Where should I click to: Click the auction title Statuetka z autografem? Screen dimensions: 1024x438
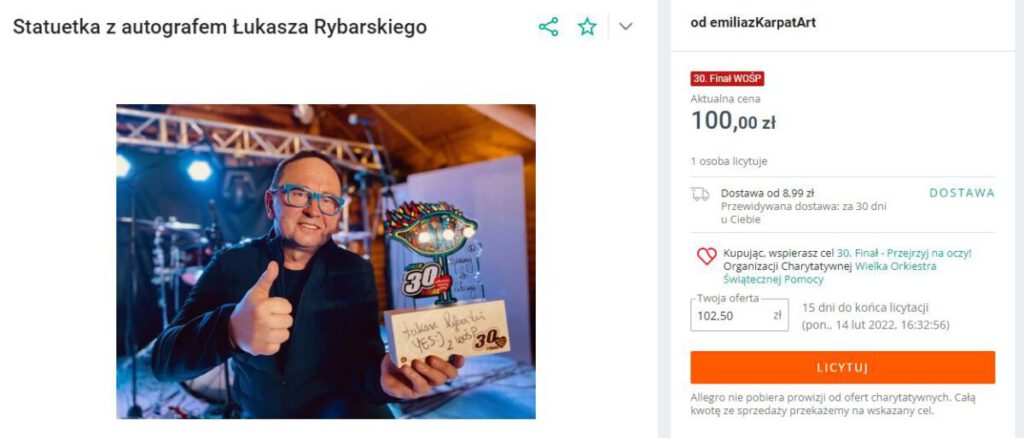[x=220, y=27]
